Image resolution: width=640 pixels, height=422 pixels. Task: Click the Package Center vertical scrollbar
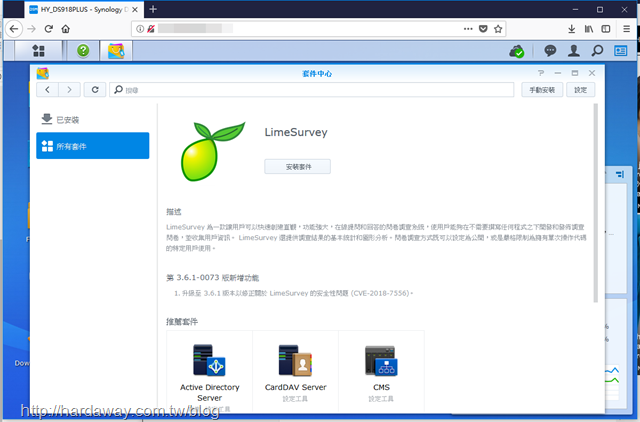click(596, 203)
